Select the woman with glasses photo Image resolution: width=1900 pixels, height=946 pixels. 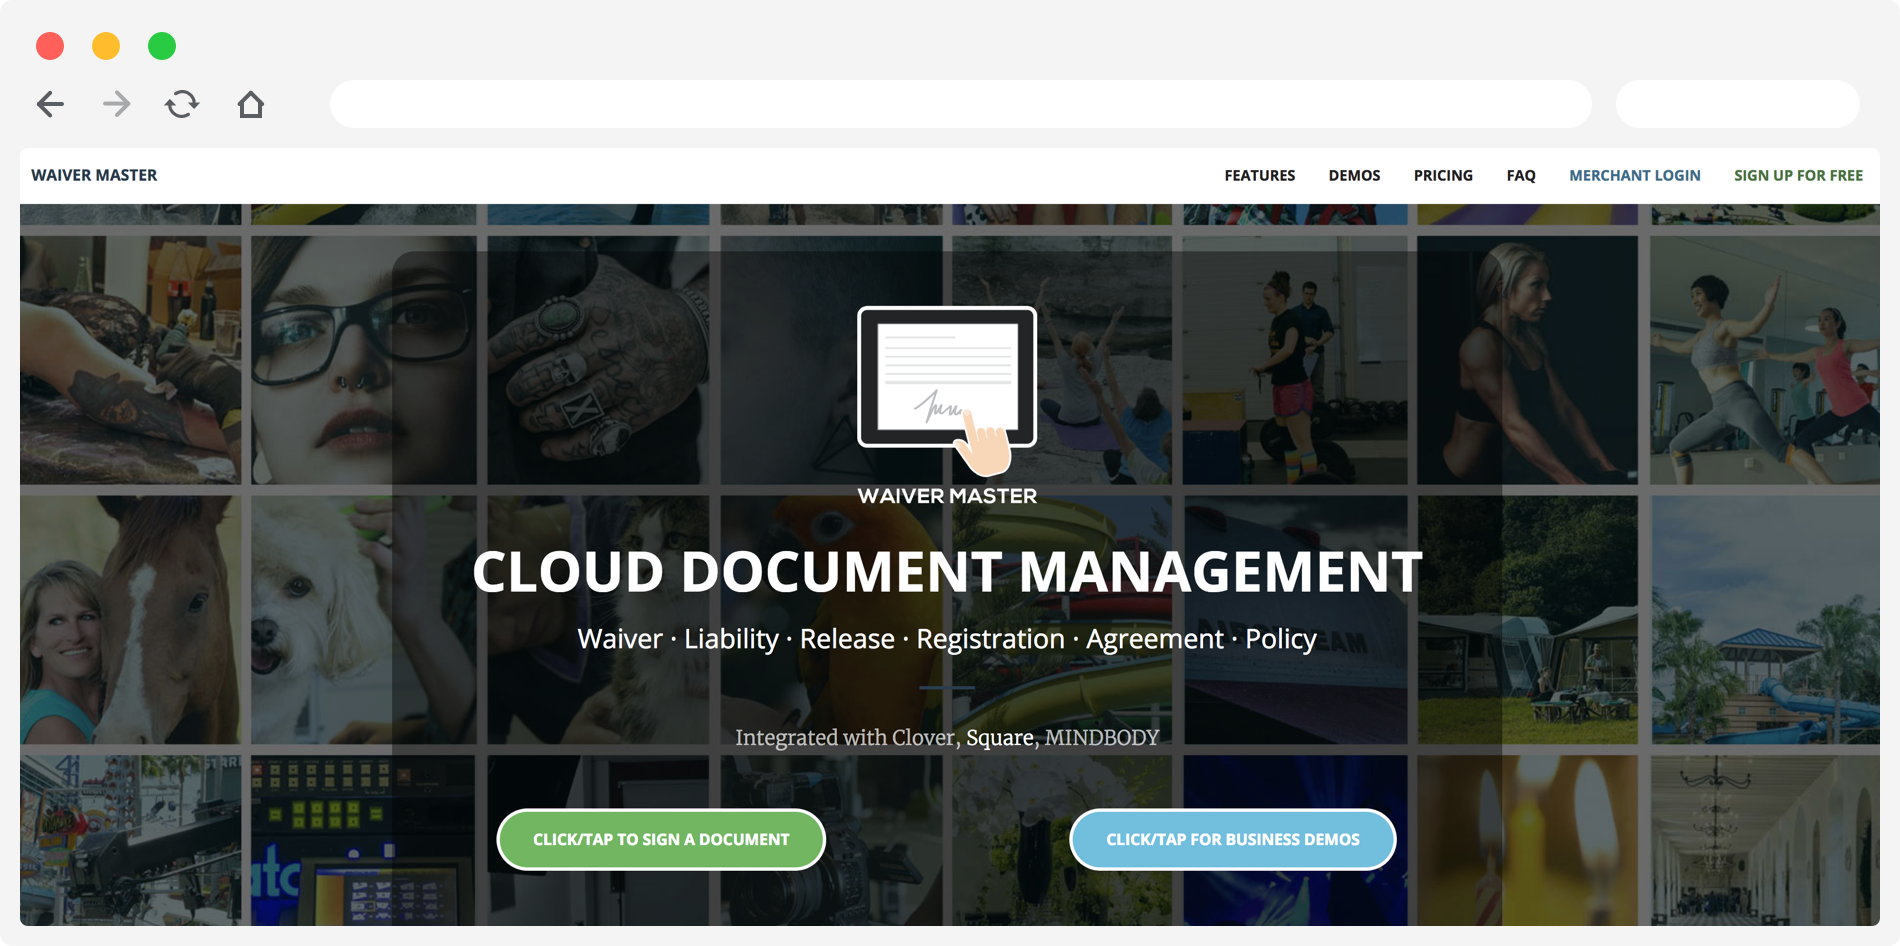click(x=364, y=360)
